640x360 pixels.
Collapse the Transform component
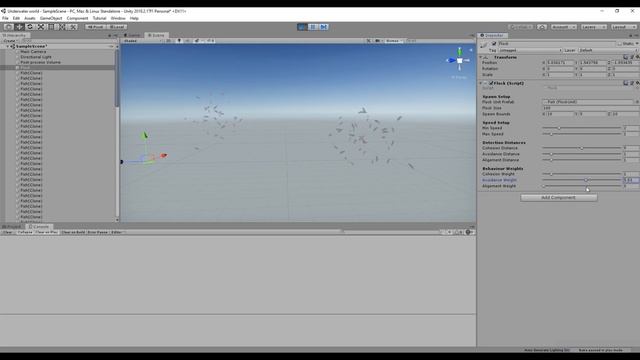pos(480,57)
